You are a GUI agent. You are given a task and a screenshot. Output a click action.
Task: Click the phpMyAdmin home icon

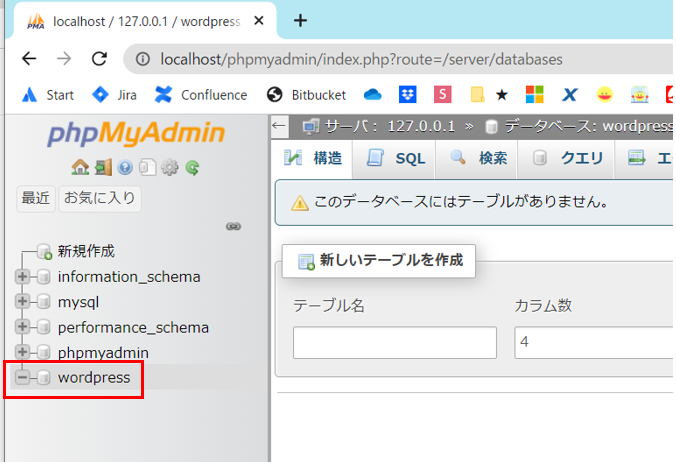(79, 168)
